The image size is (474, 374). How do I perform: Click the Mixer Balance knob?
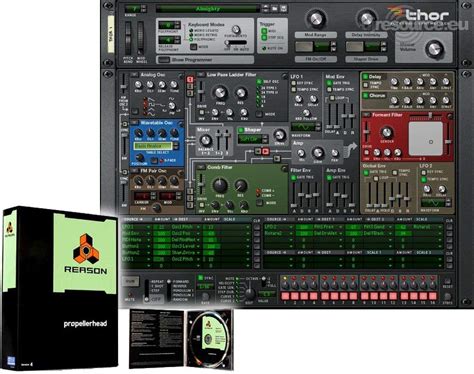[x=205, y=140]
